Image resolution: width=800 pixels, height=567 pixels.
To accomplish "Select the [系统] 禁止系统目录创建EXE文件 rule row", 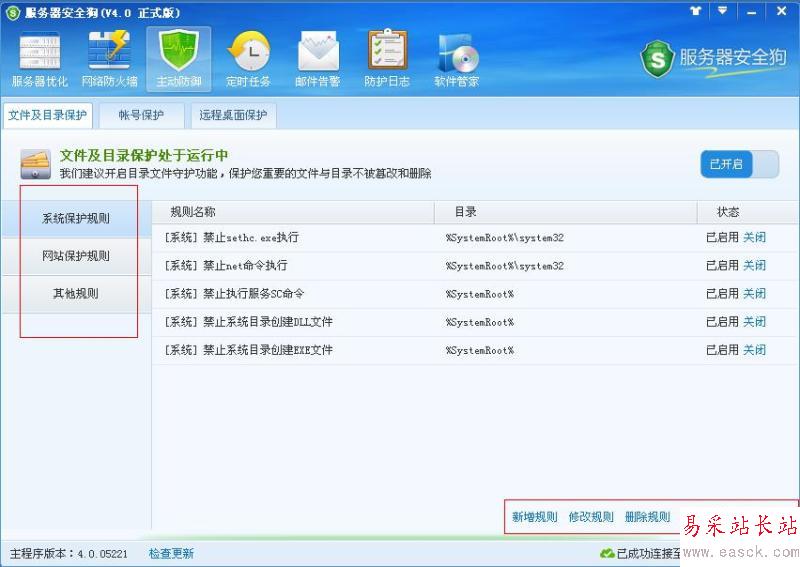I will pyautogui.click(x=476, y=350).
